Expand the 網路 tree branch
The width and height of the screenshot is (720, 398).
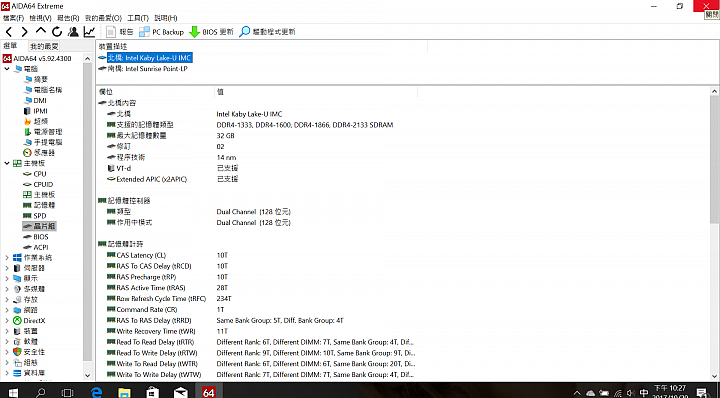7,310
